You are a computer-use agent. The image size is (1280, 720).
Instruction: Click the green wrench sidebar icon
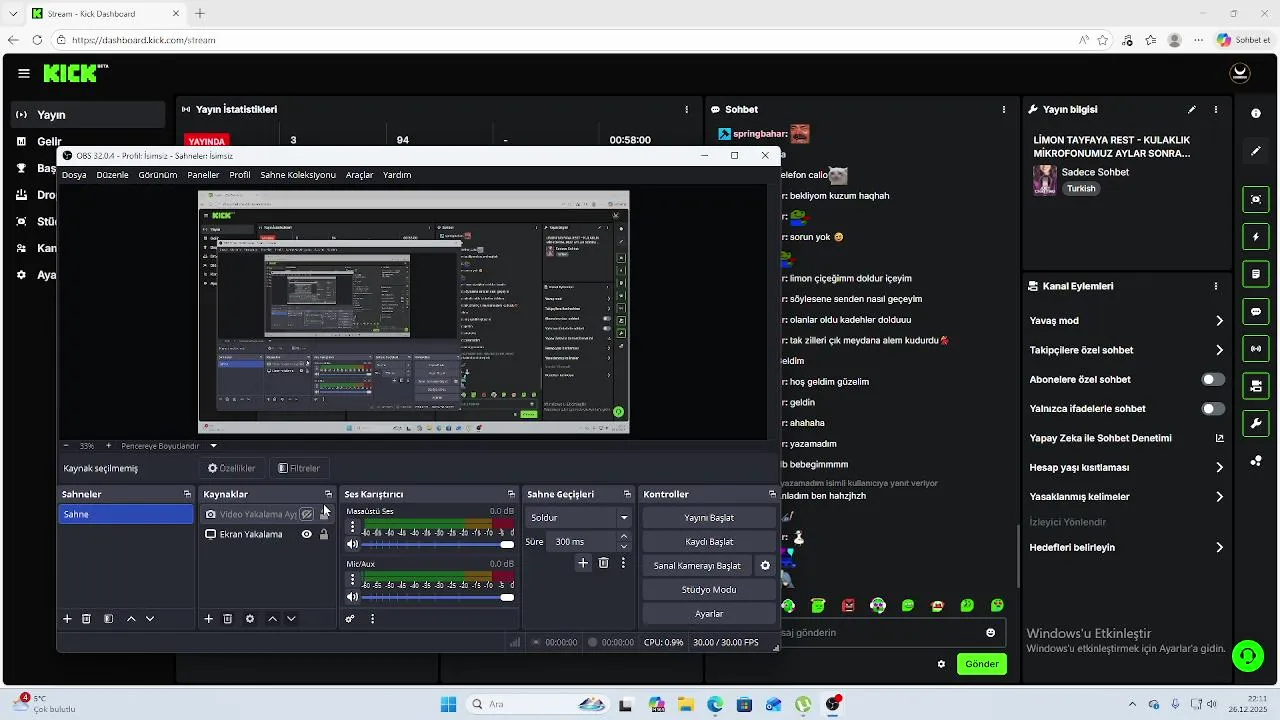(1256, 423)
